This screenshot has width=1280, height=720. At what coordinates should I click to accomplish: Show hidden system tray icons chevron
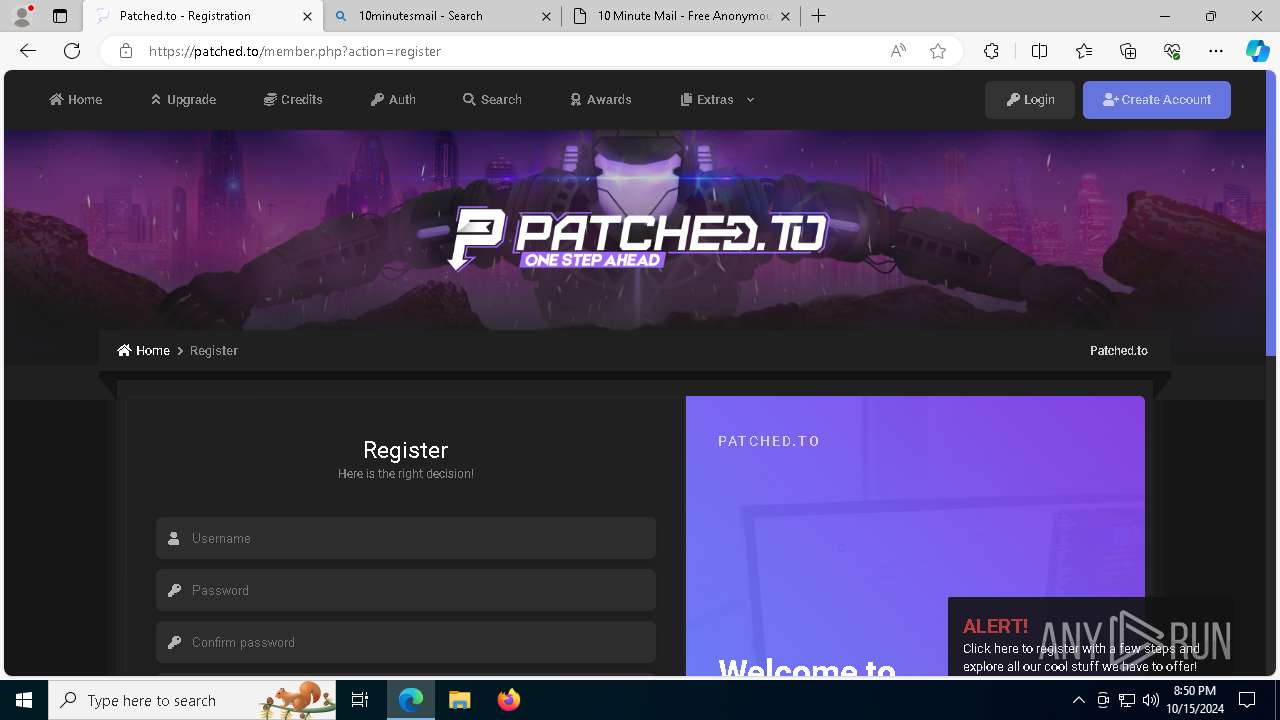(1078, 700)
